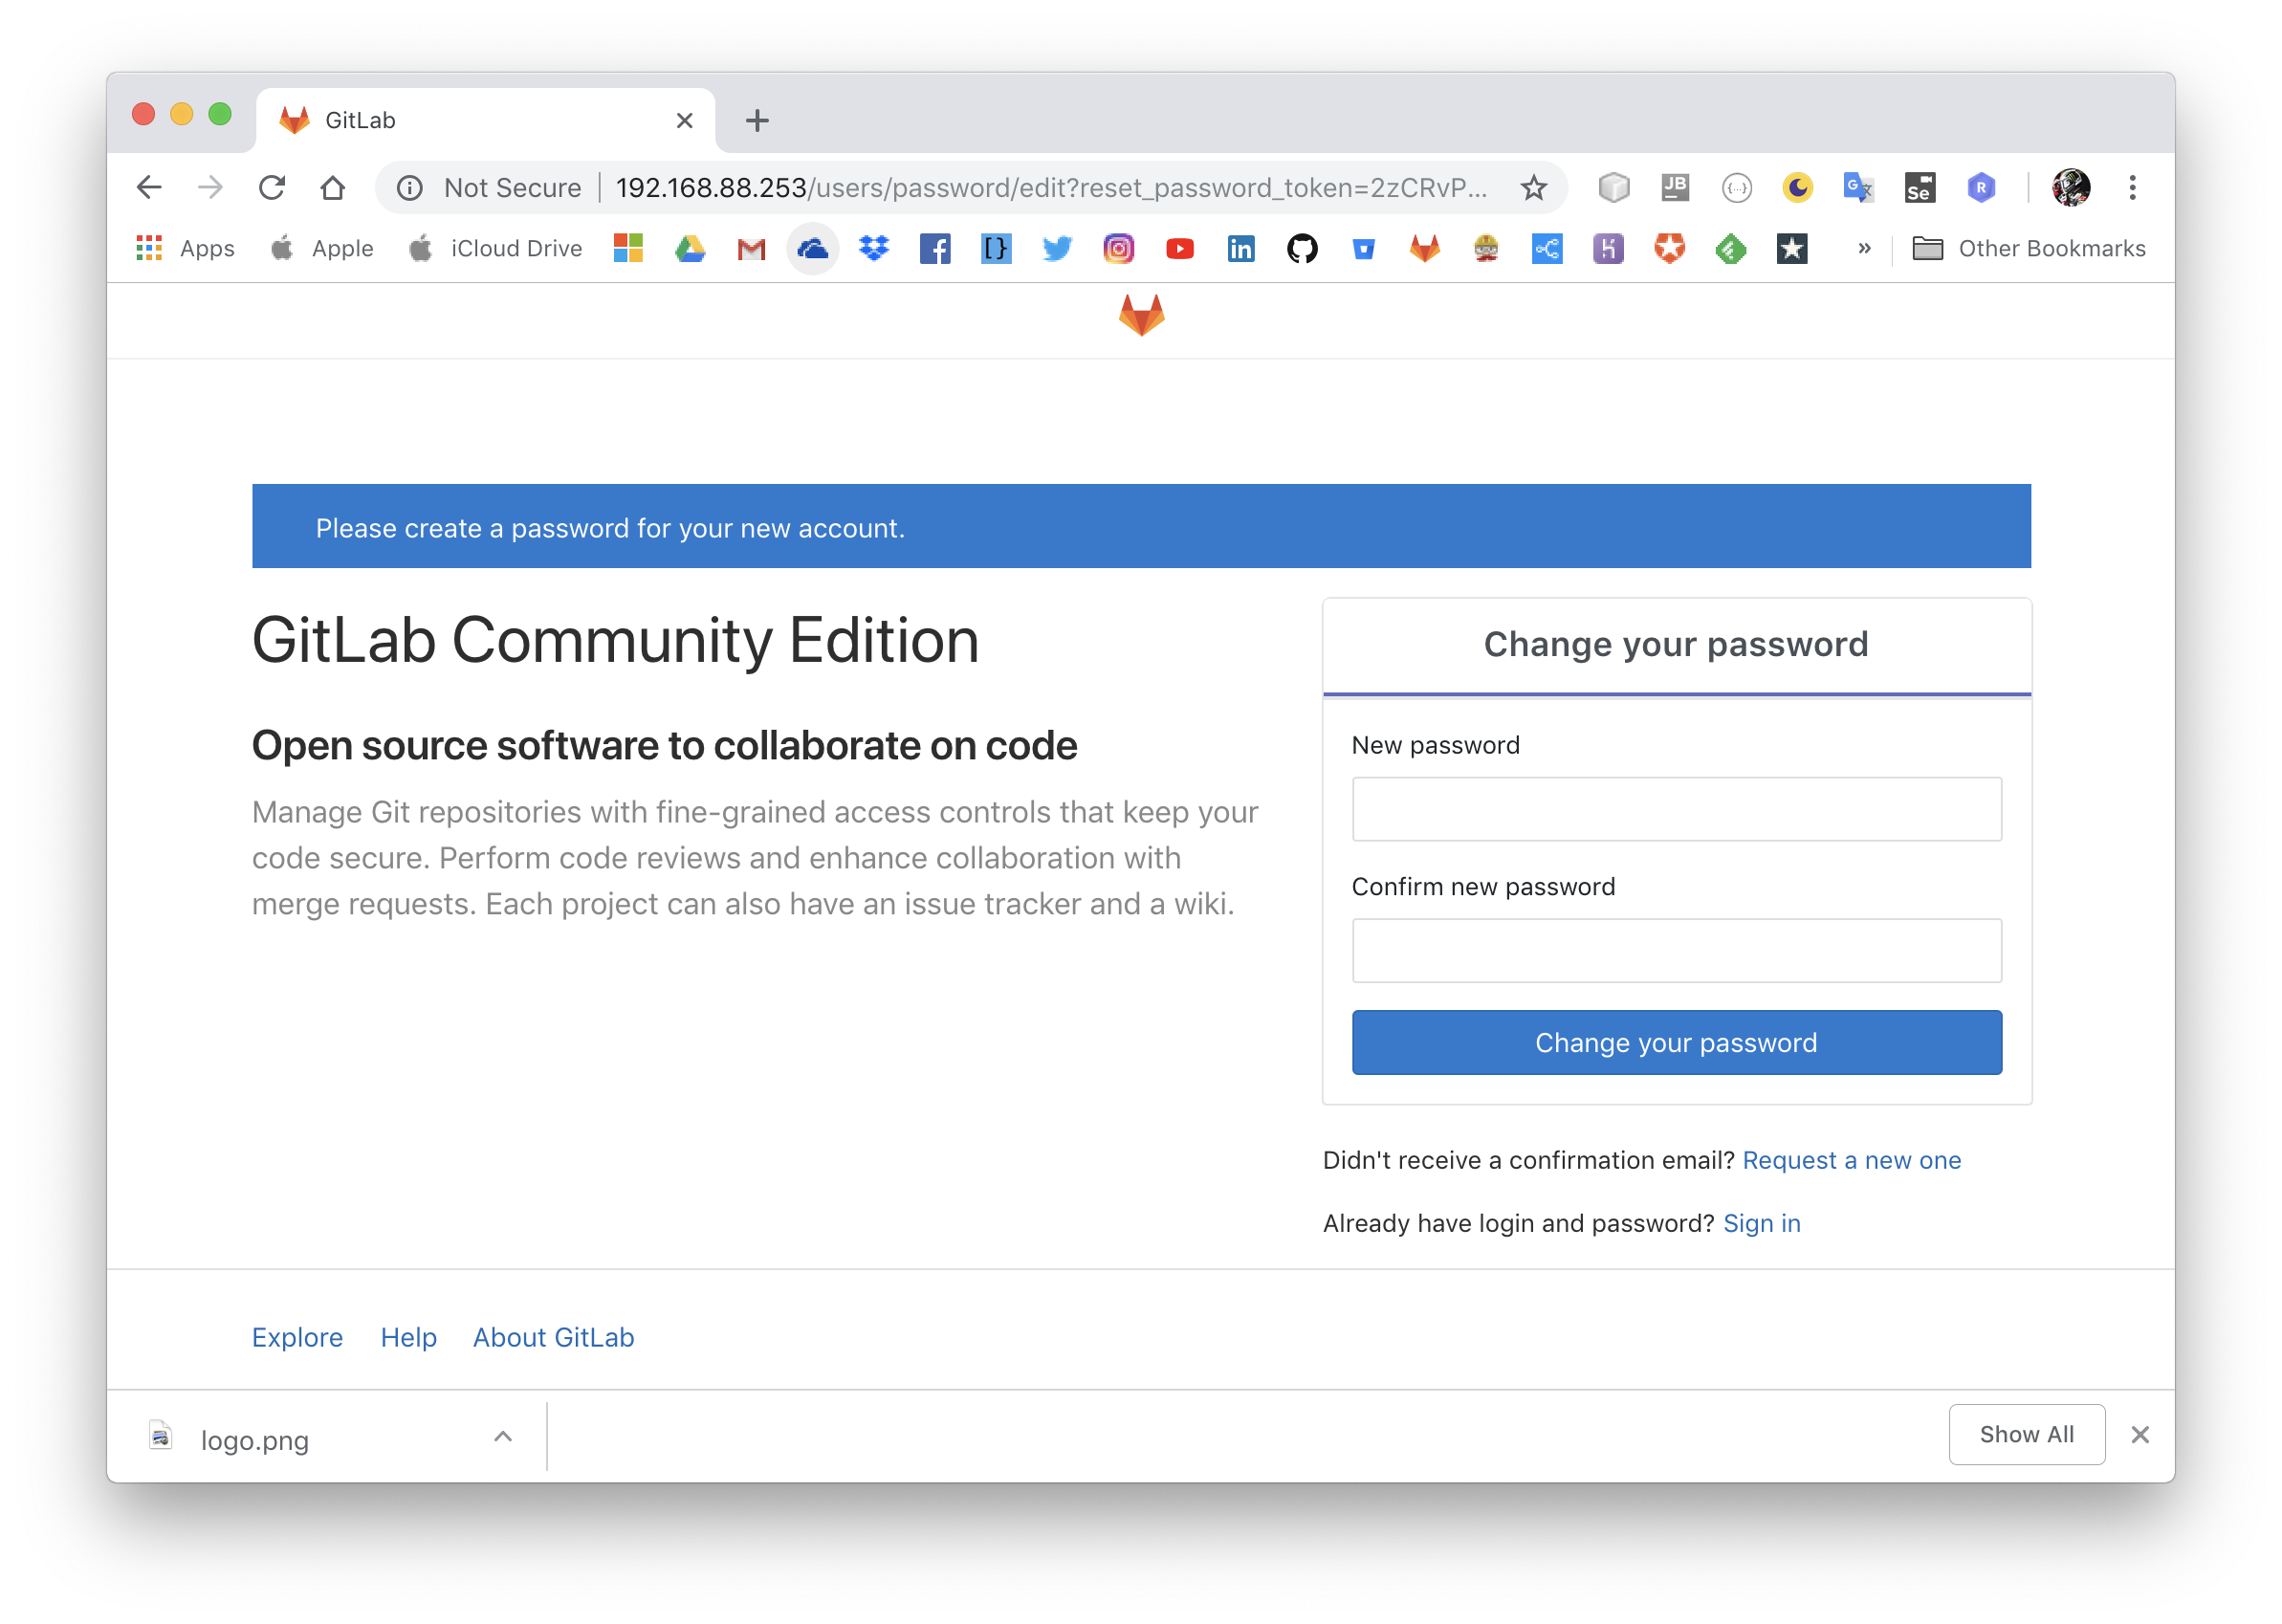Open the purple H bookmark

pyautogui.click(x=1607, y=248)
